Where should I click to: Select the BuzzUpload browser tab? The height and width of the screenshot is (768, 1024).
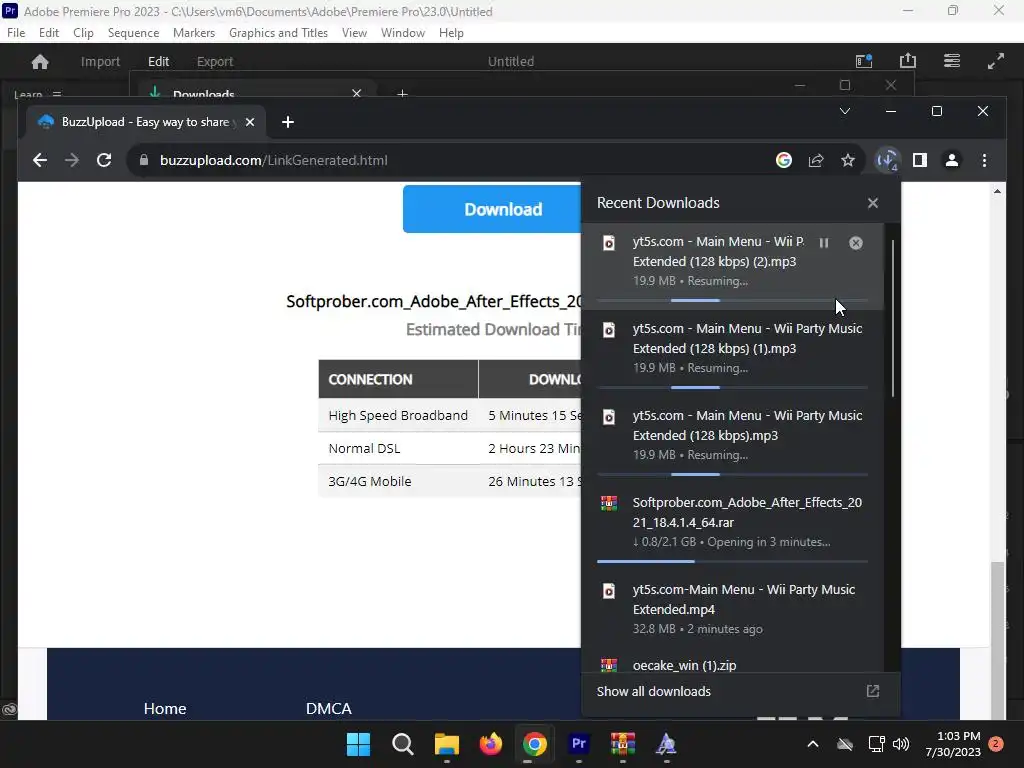(145, 122)
